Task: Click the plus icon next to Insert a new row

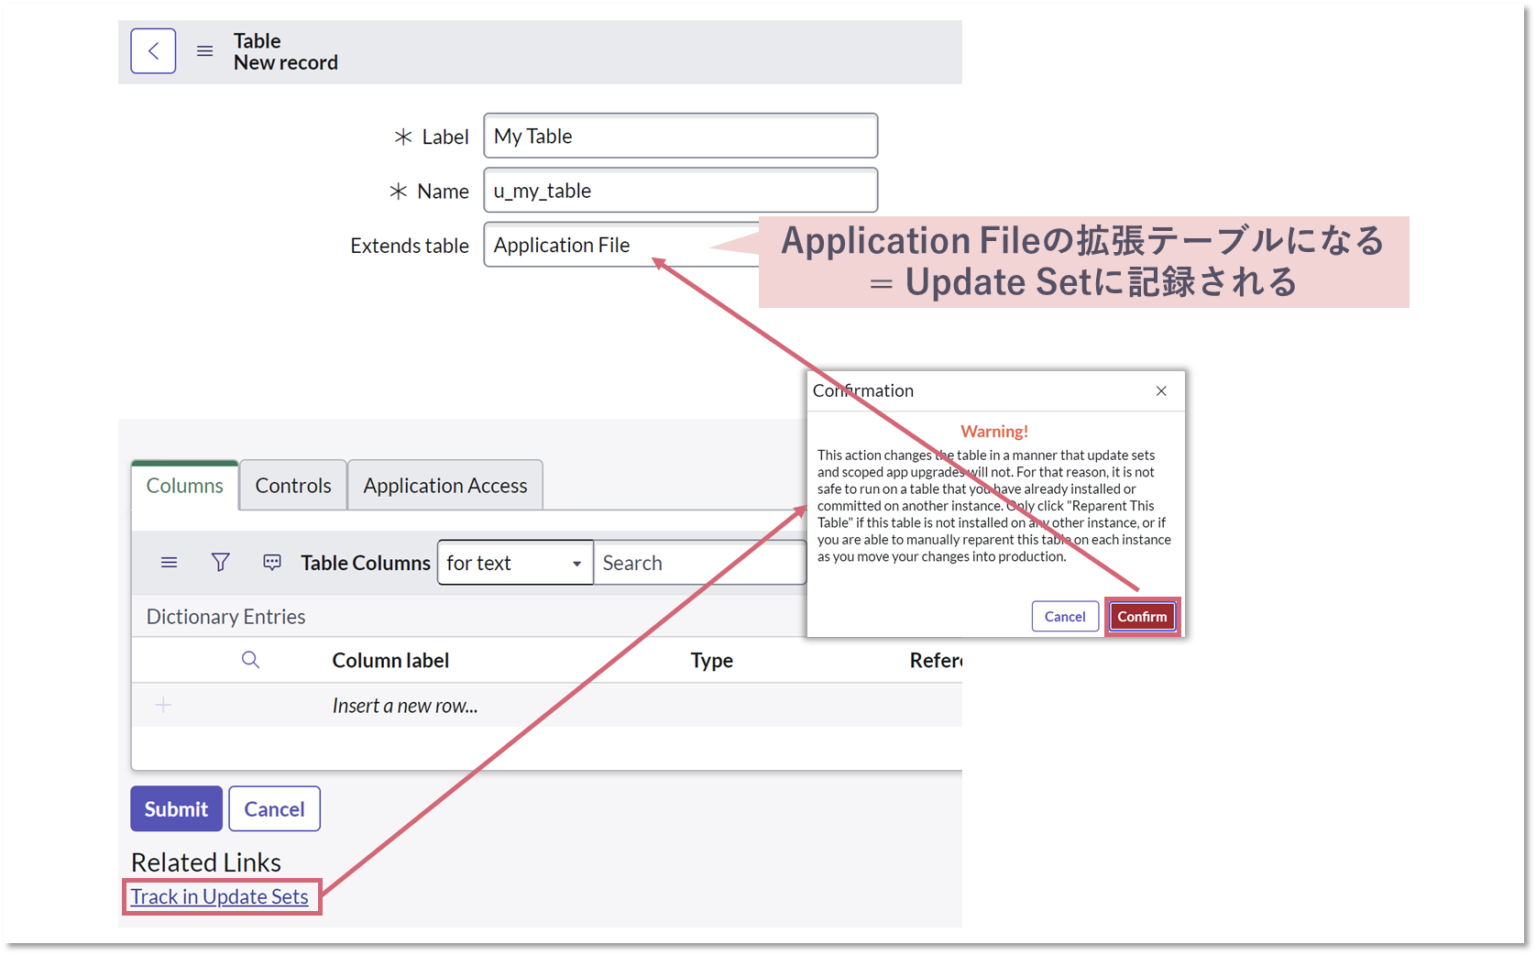Action: pos(163,705)
